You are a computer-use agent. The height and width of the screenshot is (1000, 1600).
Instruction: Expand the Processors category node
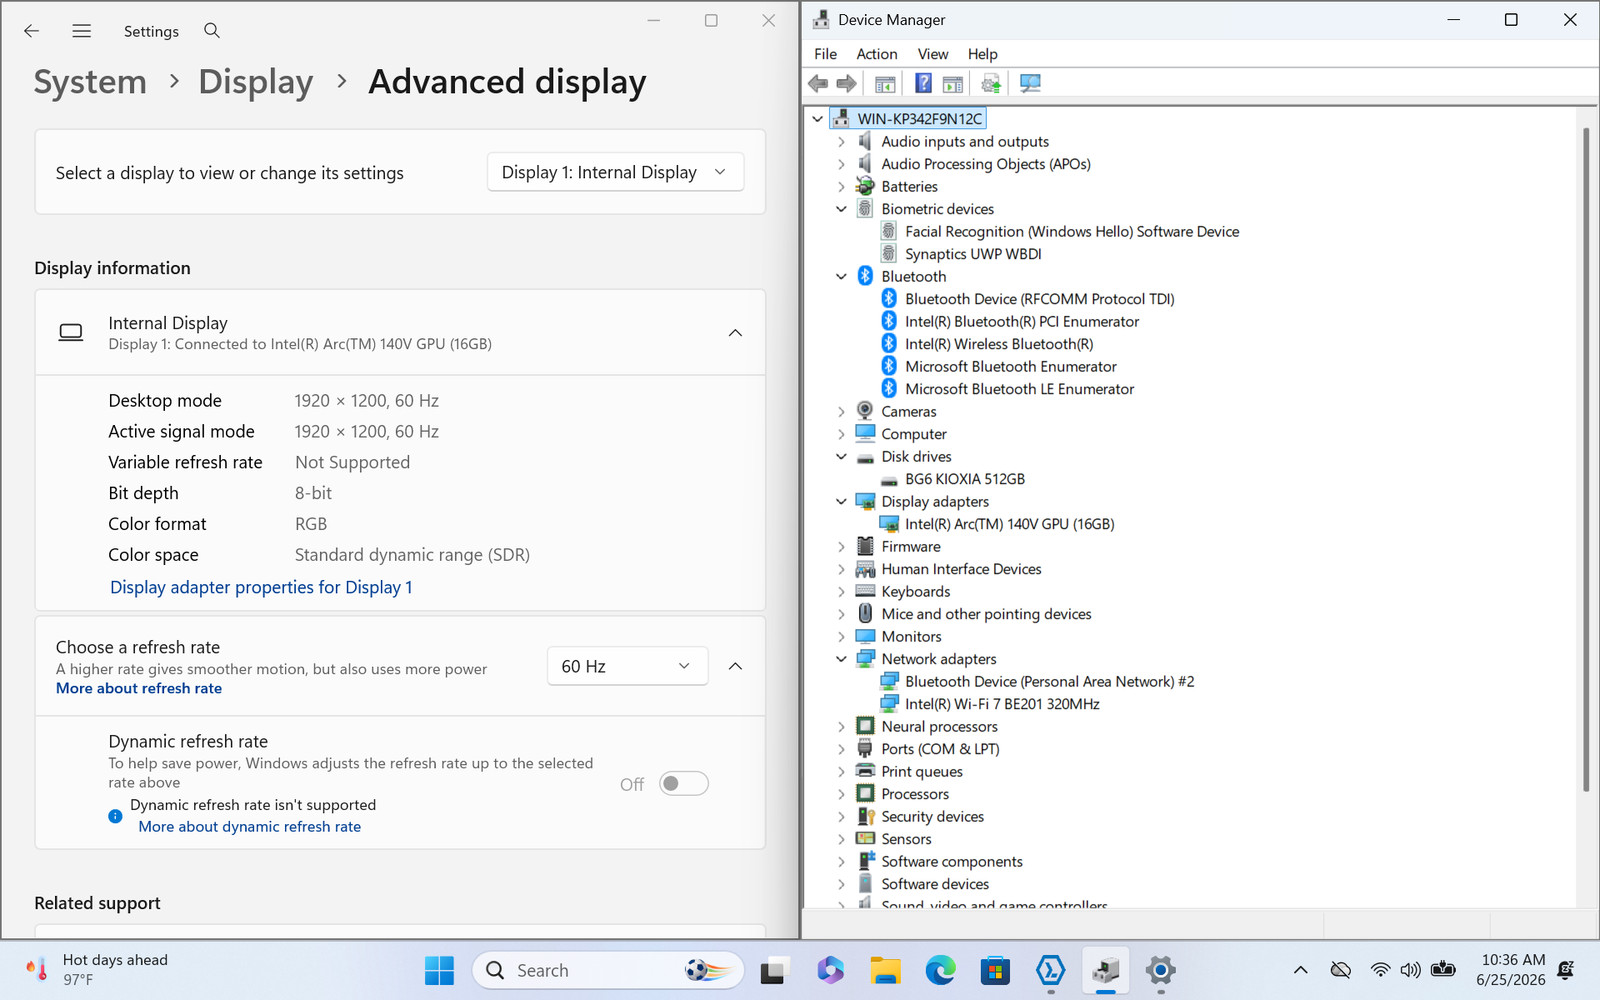[x=841, y=794]
